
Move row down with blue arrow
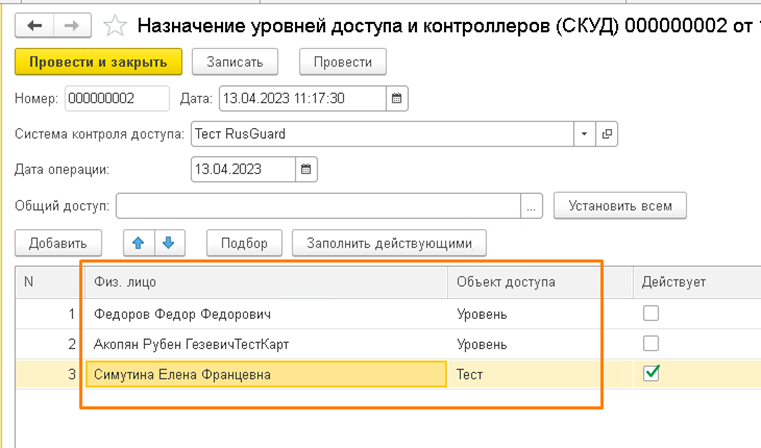[x=169, y=242]
